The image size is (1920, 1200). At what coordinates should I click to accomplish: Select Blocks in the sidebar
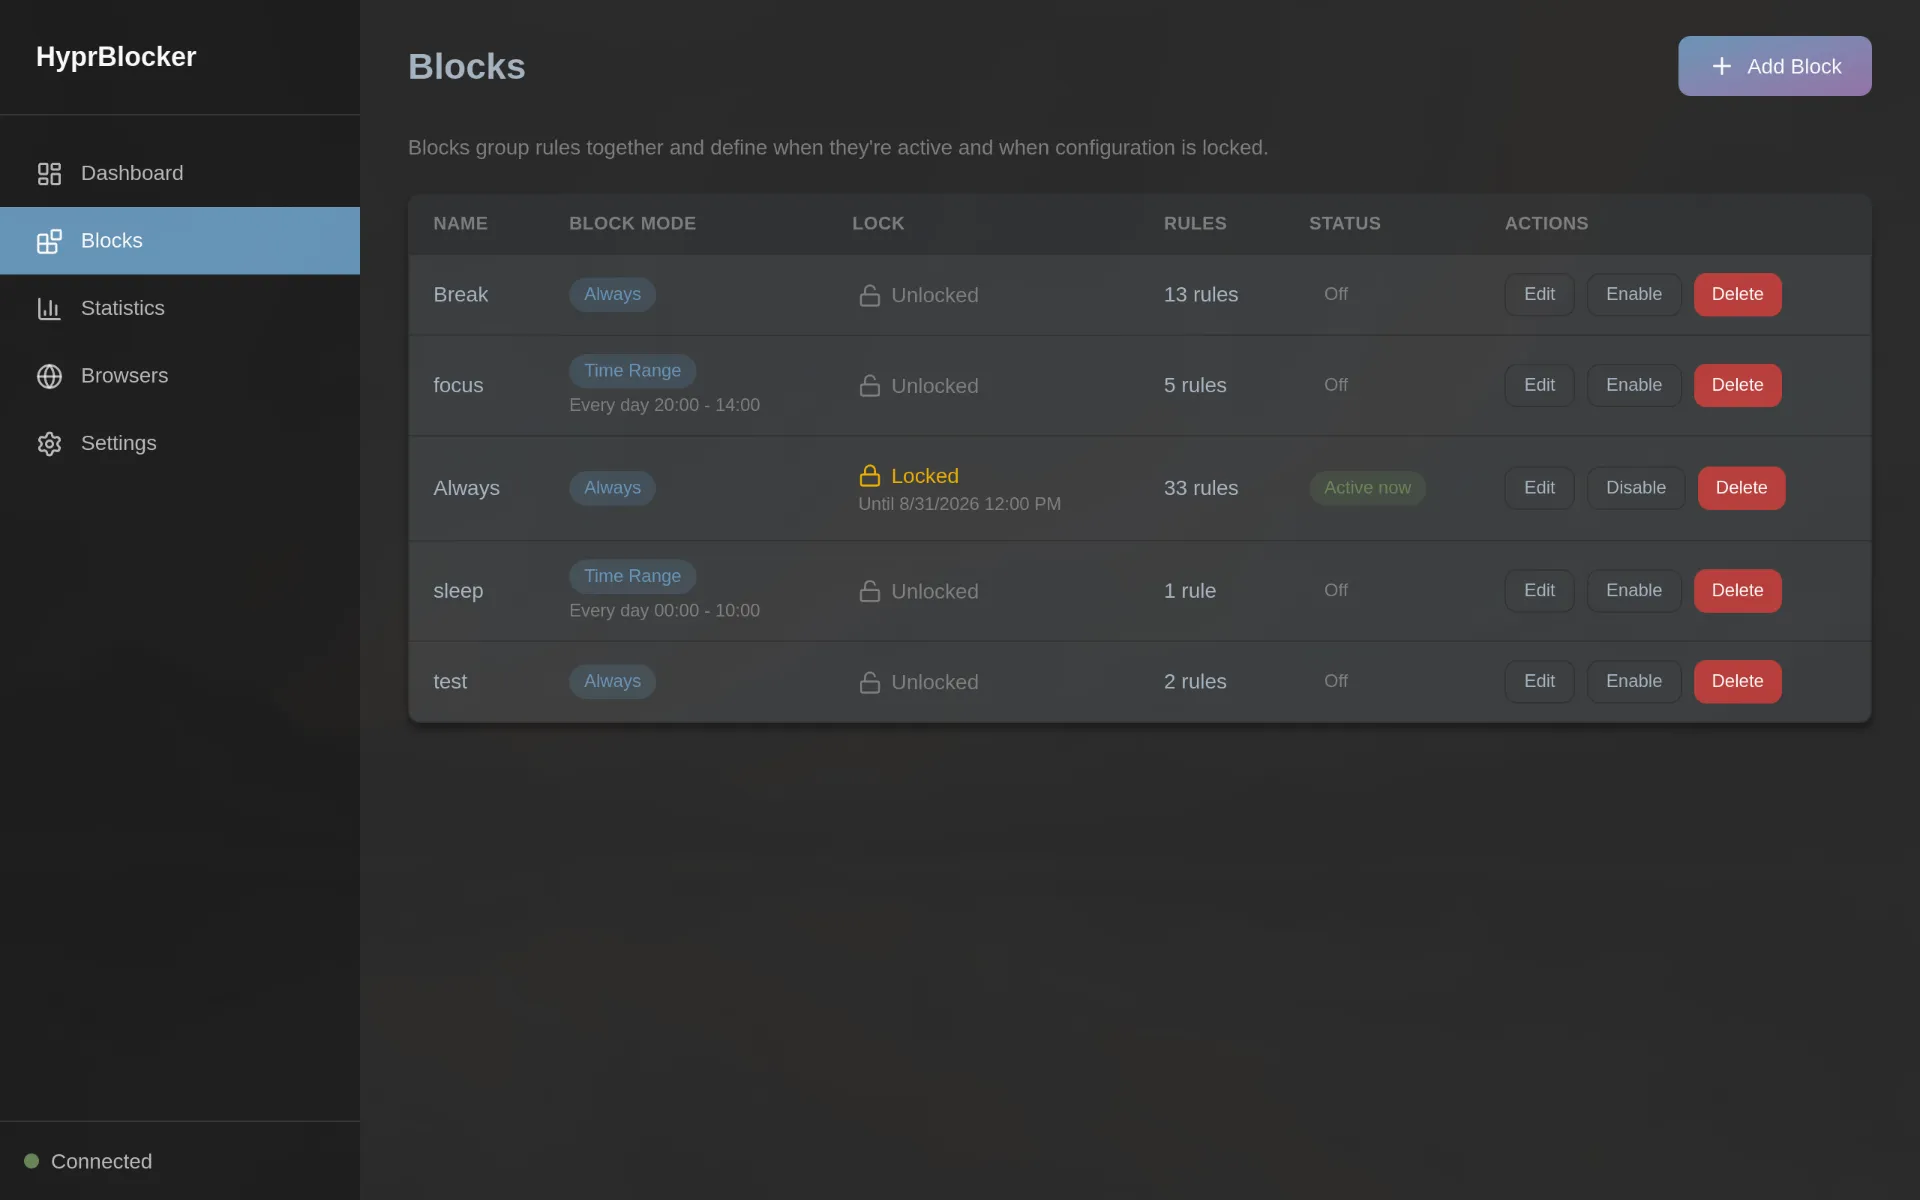pos(180,241)
